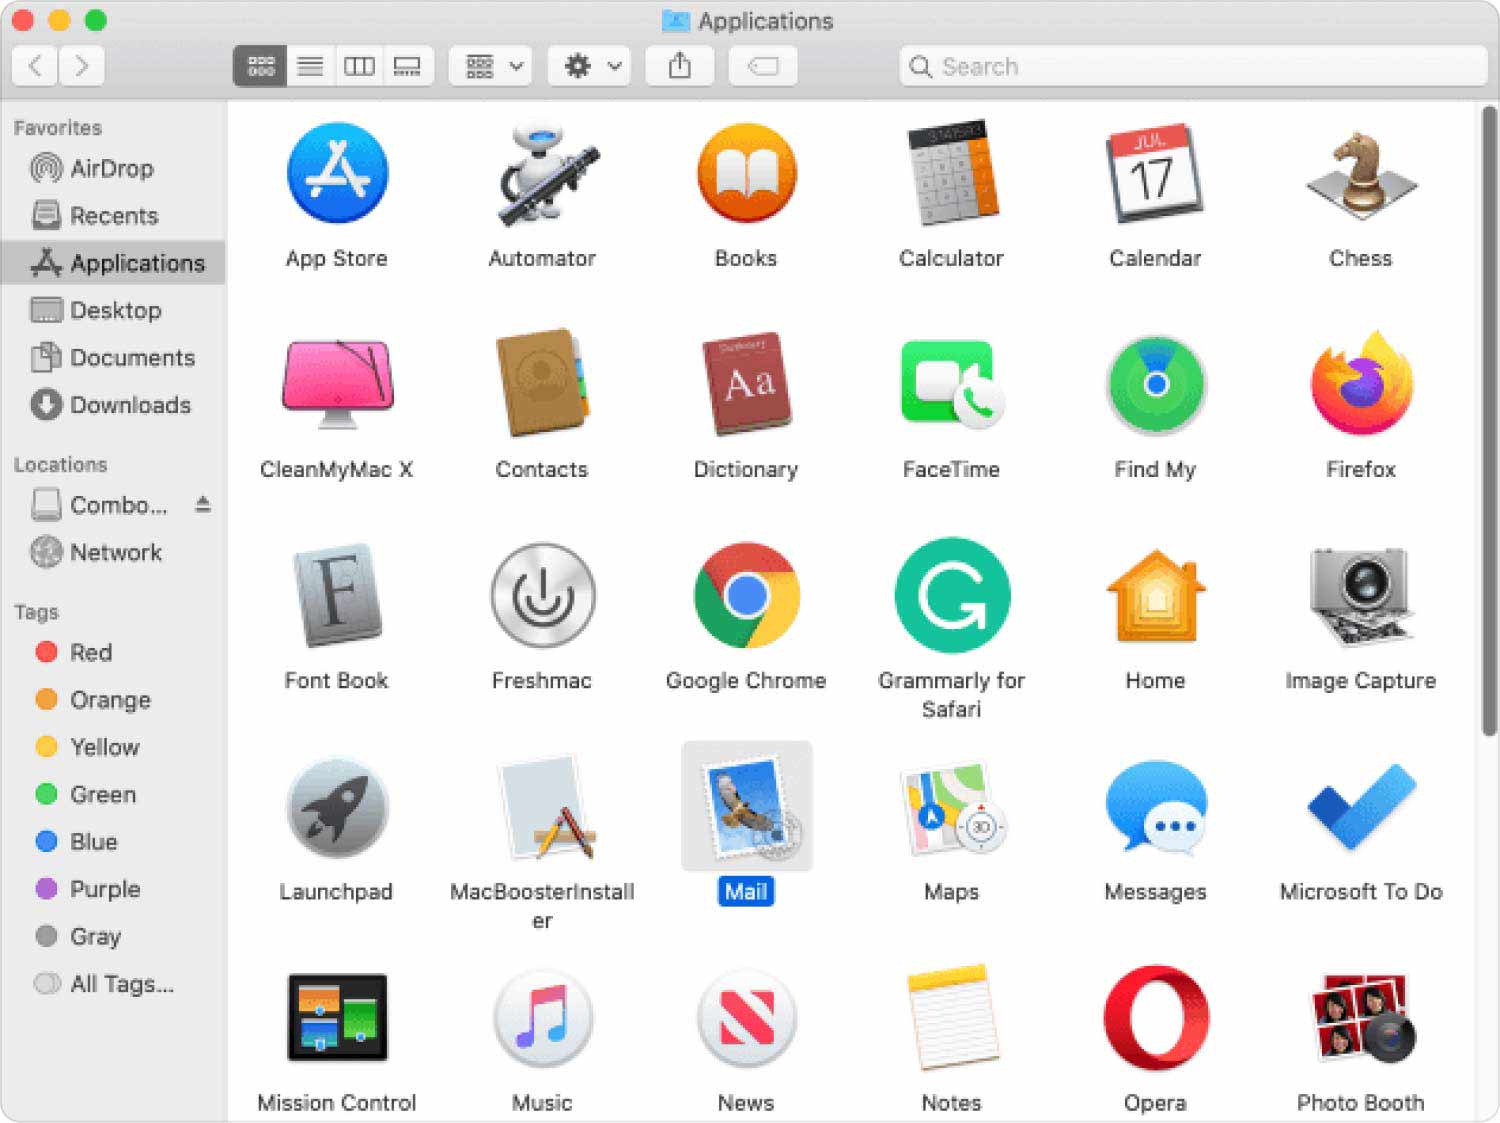Screen dimensions: 1500x1123
Task: Select the Music app icon
Action: (542, 1018)
